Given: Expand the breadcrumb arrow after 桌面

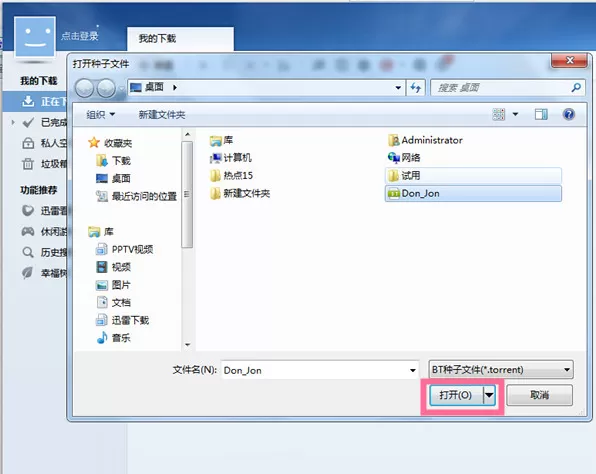Looking at the screenshot, I should point(175,87).
